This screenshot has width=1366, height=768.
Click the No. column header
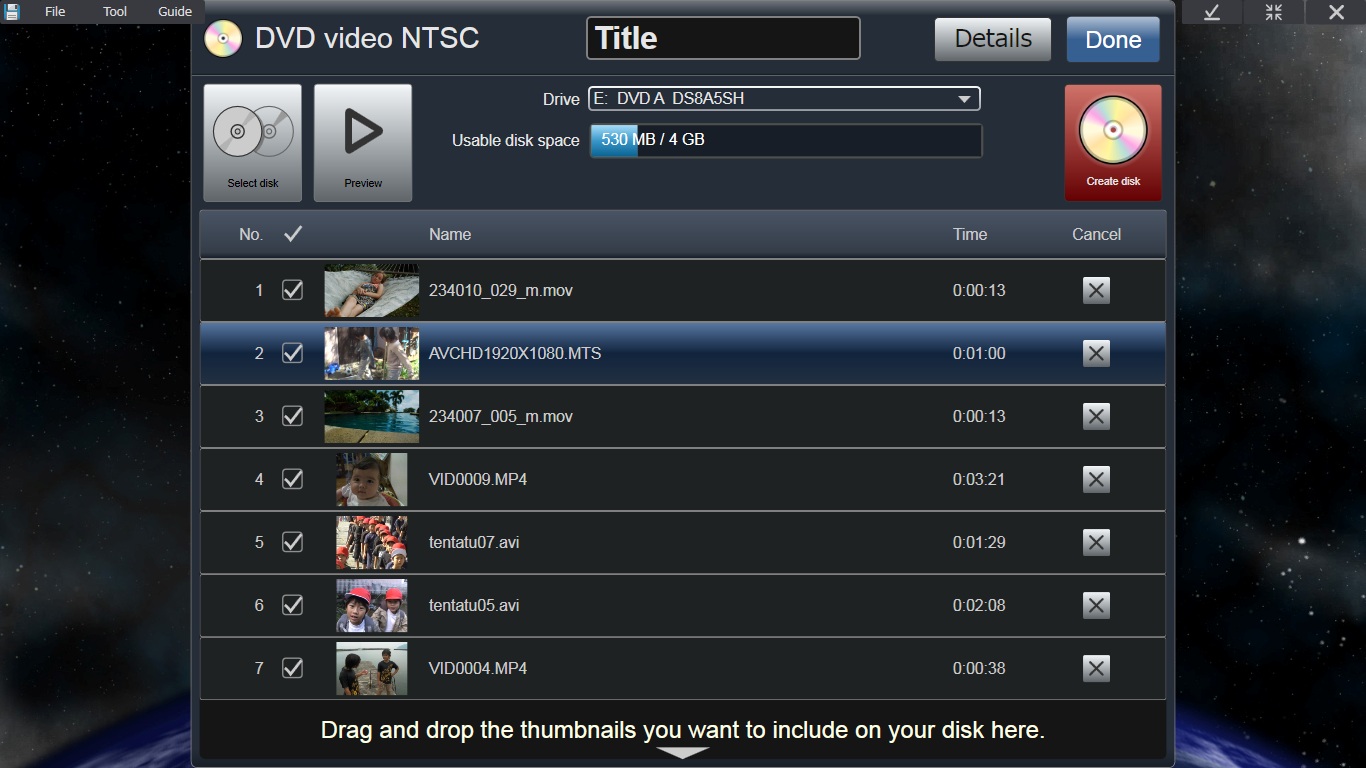[x=251, y=234]
